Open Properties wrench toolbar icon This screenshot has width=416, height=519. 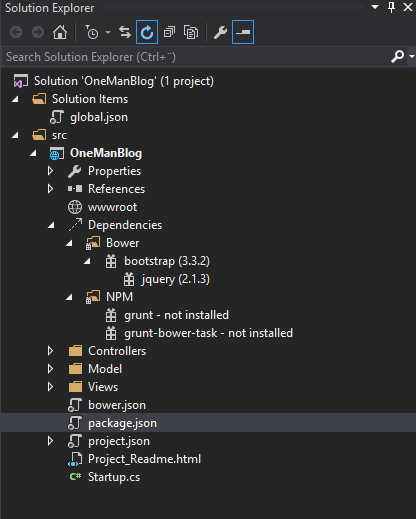pyautogui.click(x=220, y=32)
